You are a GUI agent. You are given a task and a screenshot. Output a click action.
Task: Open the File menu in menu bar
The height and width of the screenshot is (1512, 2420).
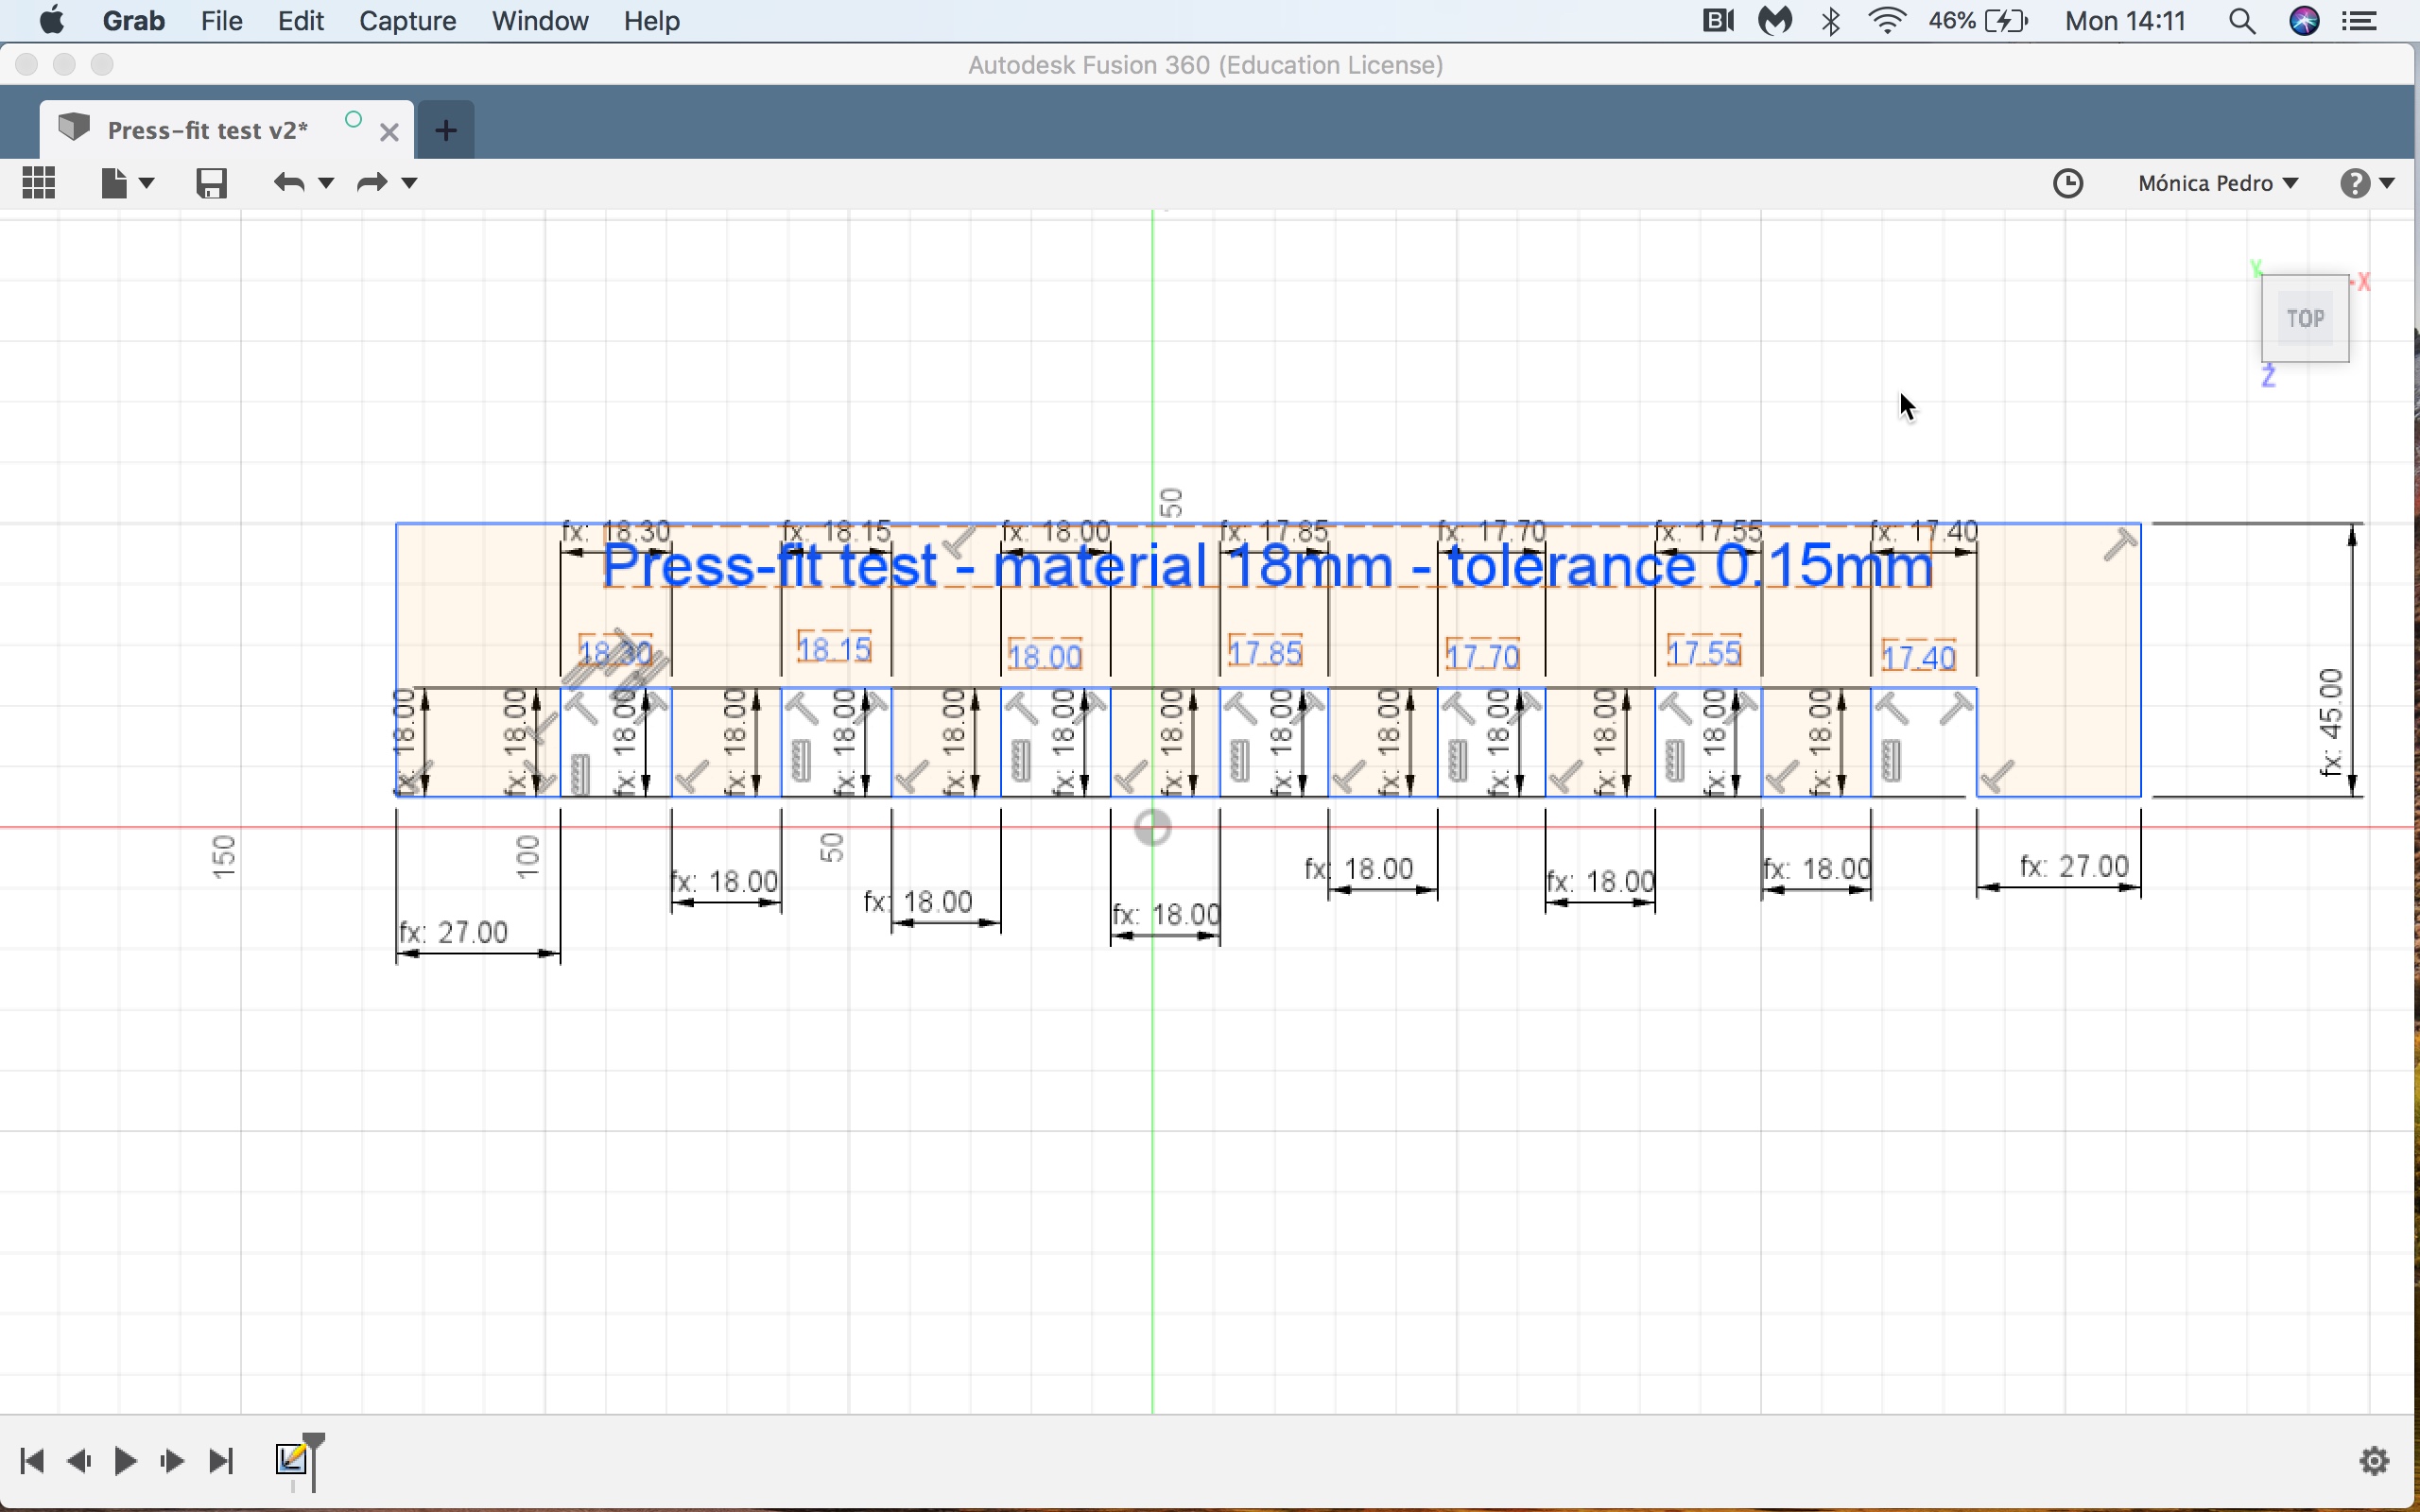[221, 21]
